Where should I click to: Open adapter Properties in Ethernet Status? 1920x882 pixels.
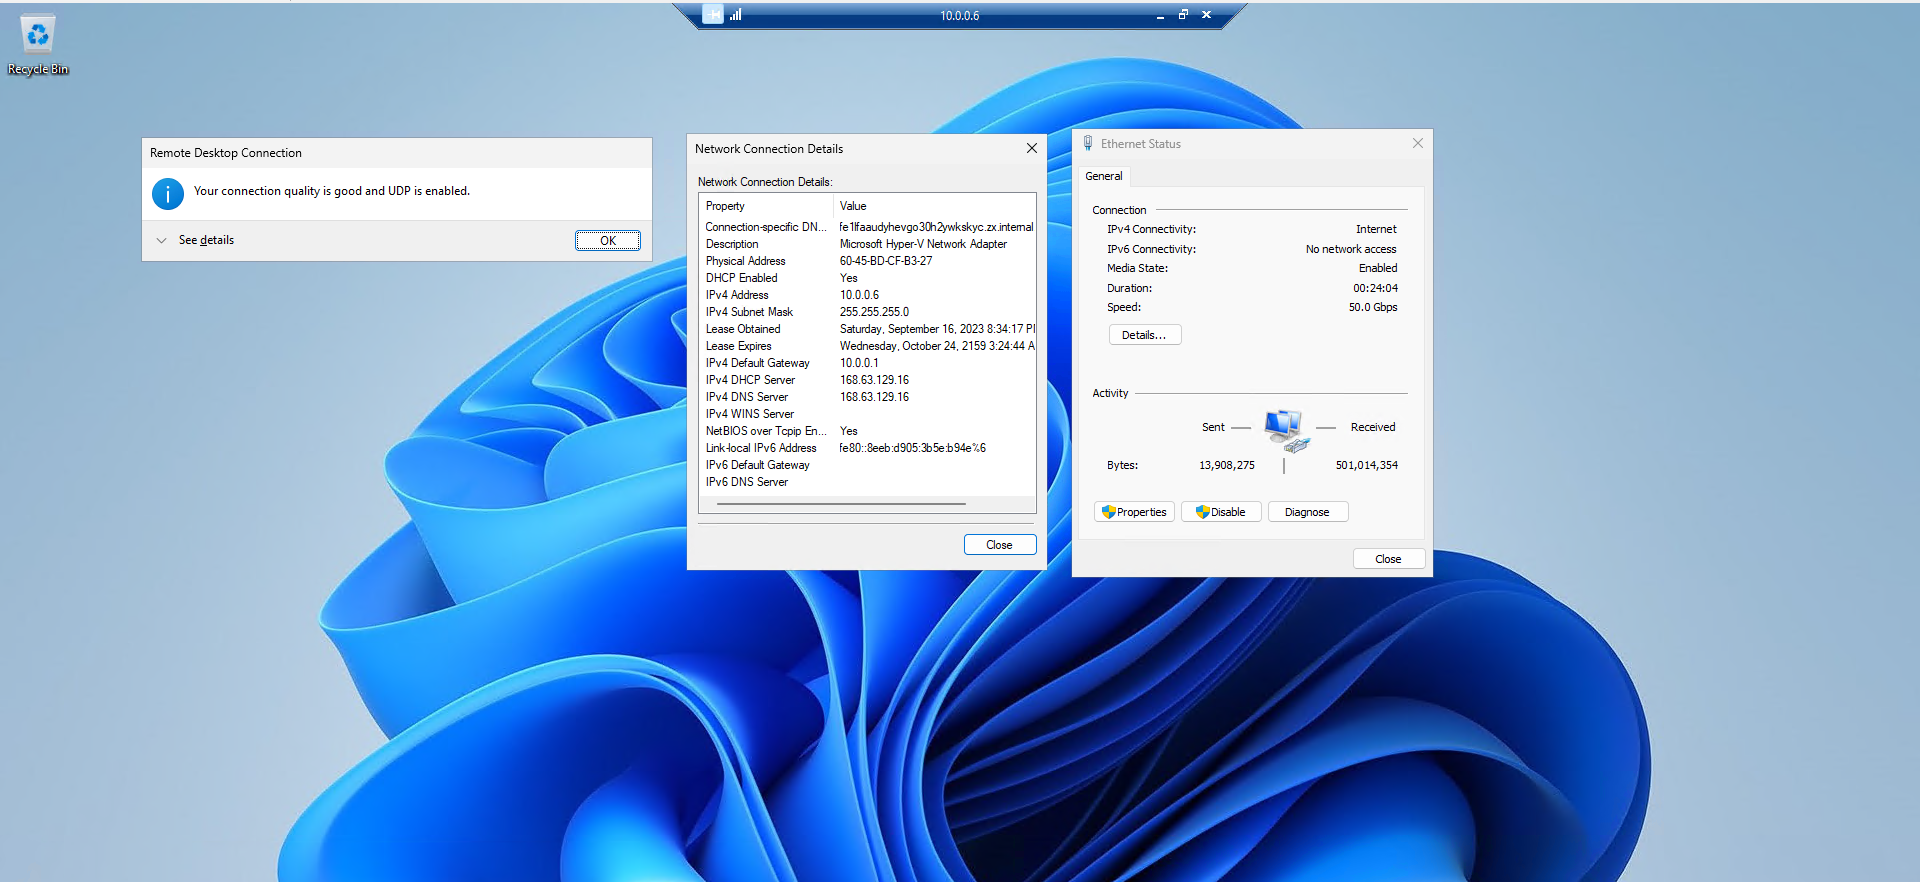coord(1134,512)
